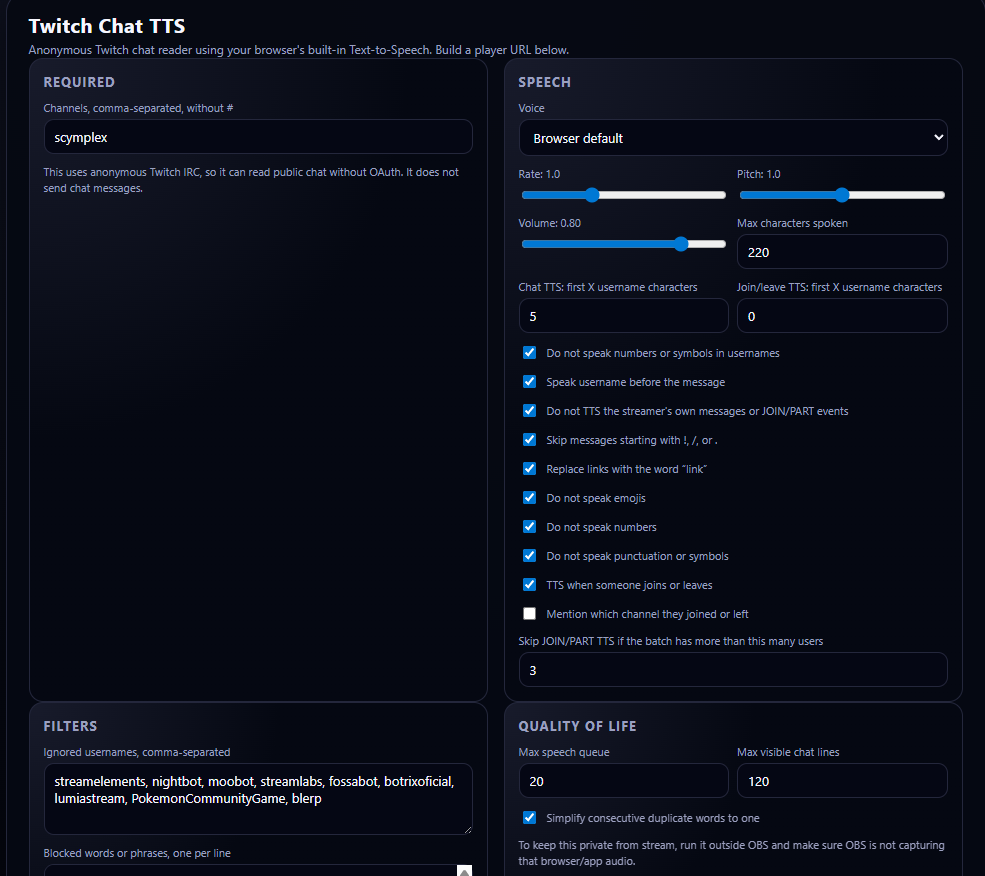Click the Ignored usernames textarea resize grip
The height and width of the screenshot is (876, 985).
pos(467,829)
